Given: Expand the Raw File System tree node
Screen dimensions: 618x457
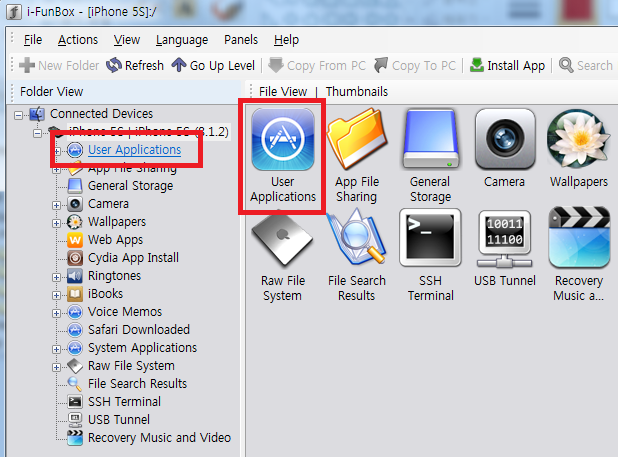Looking at the screenshot, I should pos(56,367).
